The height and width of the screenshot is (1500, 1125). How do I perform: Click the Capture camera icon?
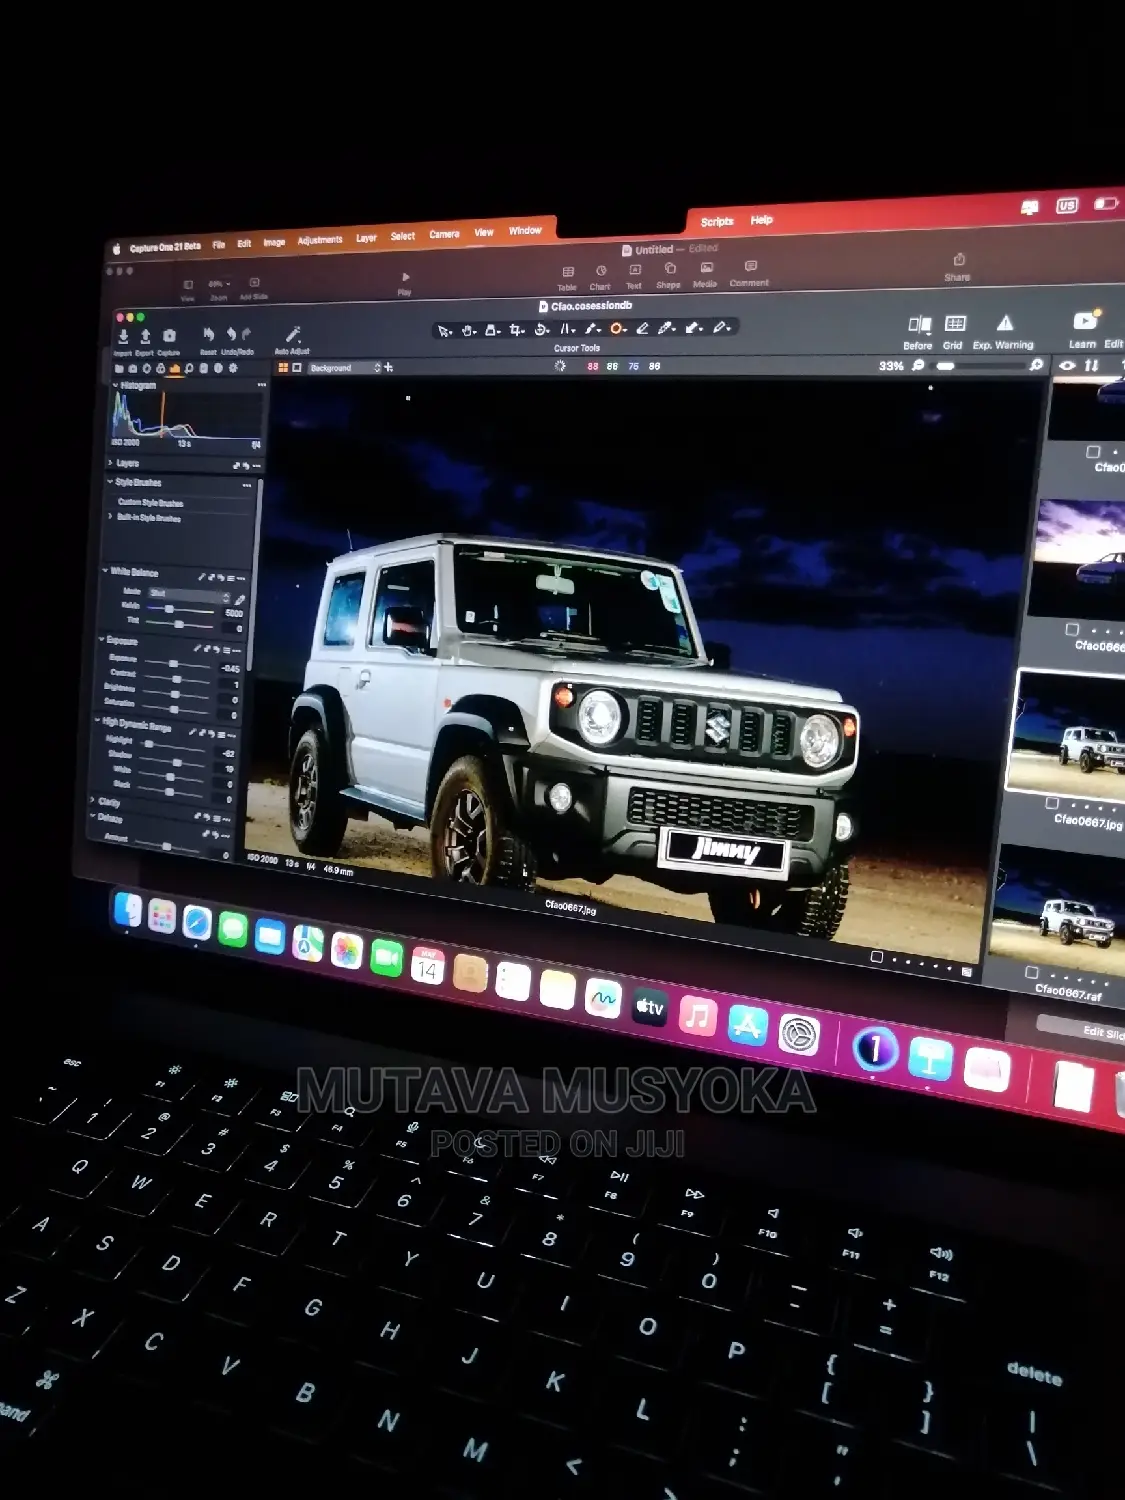point(169,336)
